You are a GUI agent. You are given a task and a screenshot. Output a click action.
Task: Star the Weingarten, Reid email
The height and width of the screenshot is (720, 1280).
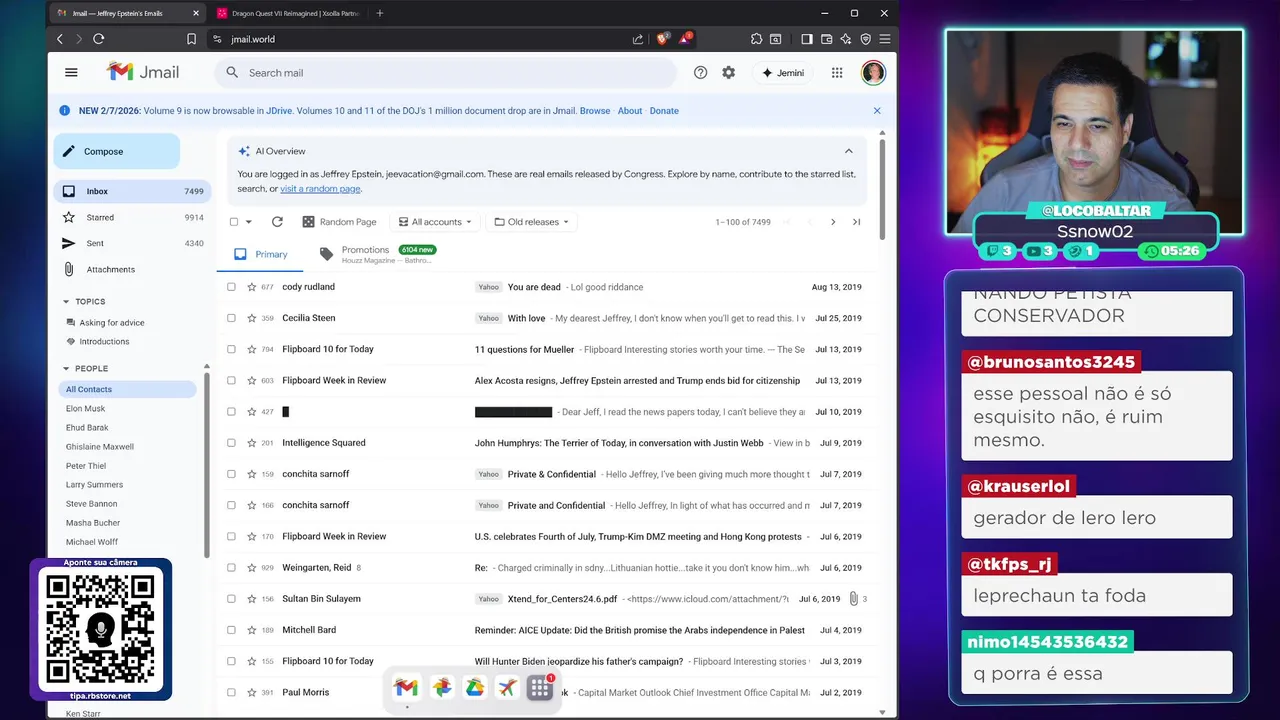point(252,568)
